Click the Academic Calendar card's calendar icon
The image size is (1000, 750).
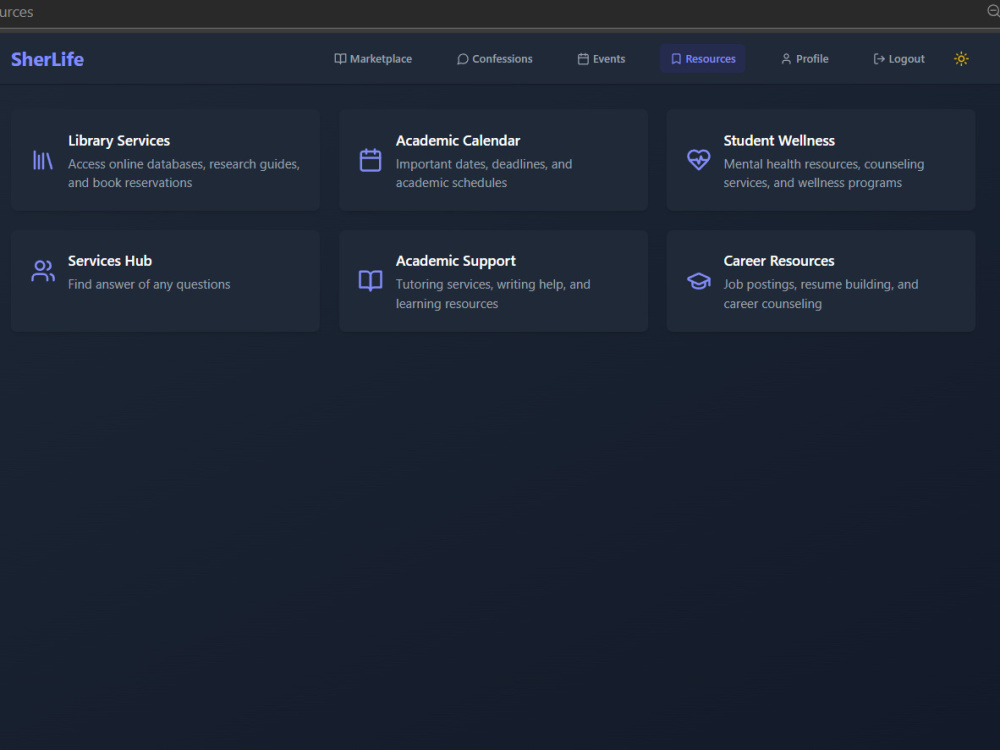tap(370, 160)
